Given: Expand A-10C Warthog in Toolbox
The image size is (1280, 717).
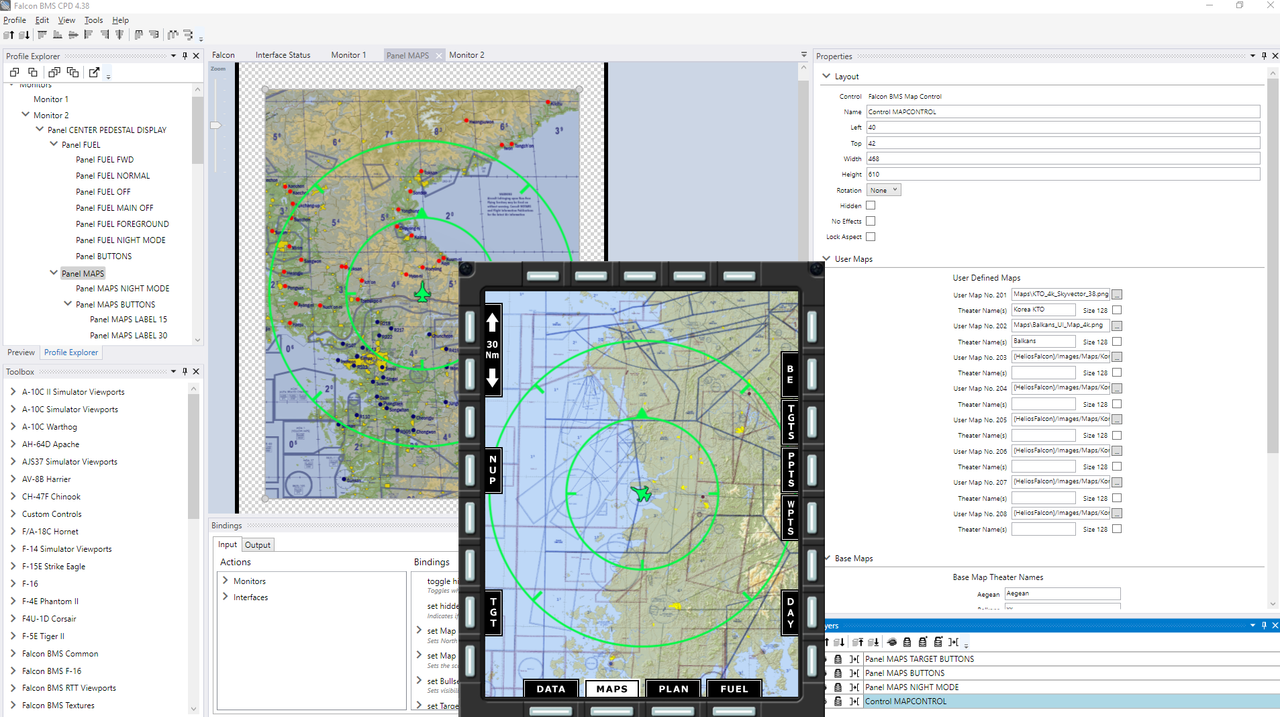Looking at the screenshot, I should tap(13, 427).
